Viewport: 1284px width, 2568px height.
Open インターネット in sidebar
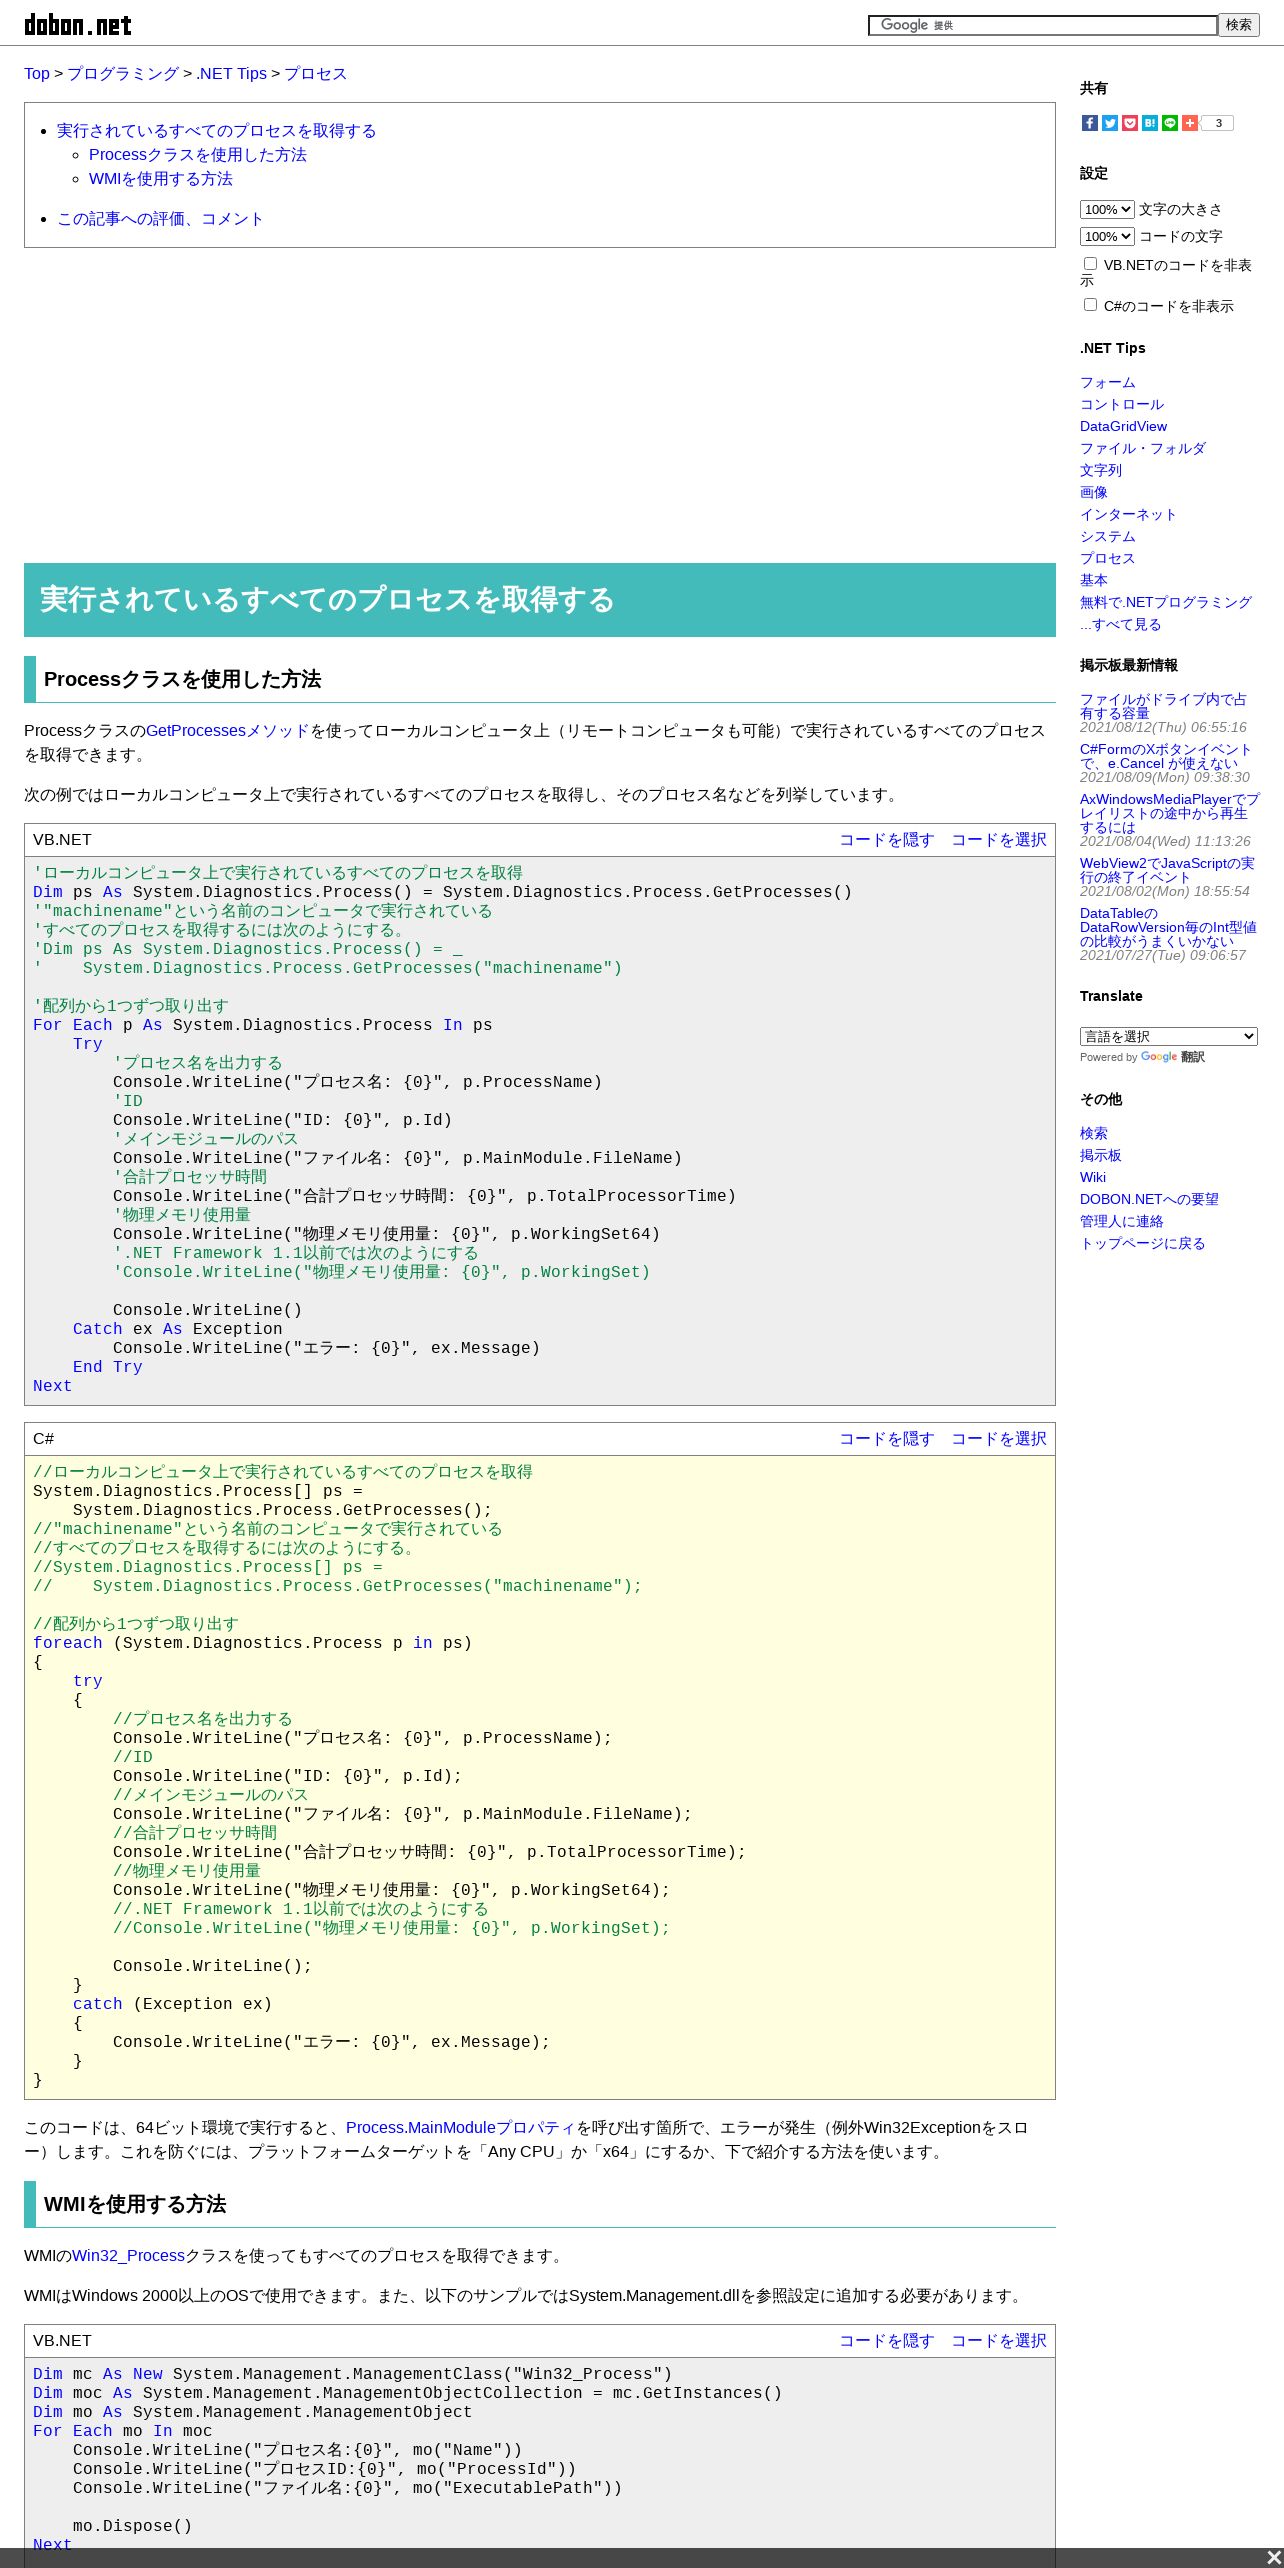tap(1128, 515)
